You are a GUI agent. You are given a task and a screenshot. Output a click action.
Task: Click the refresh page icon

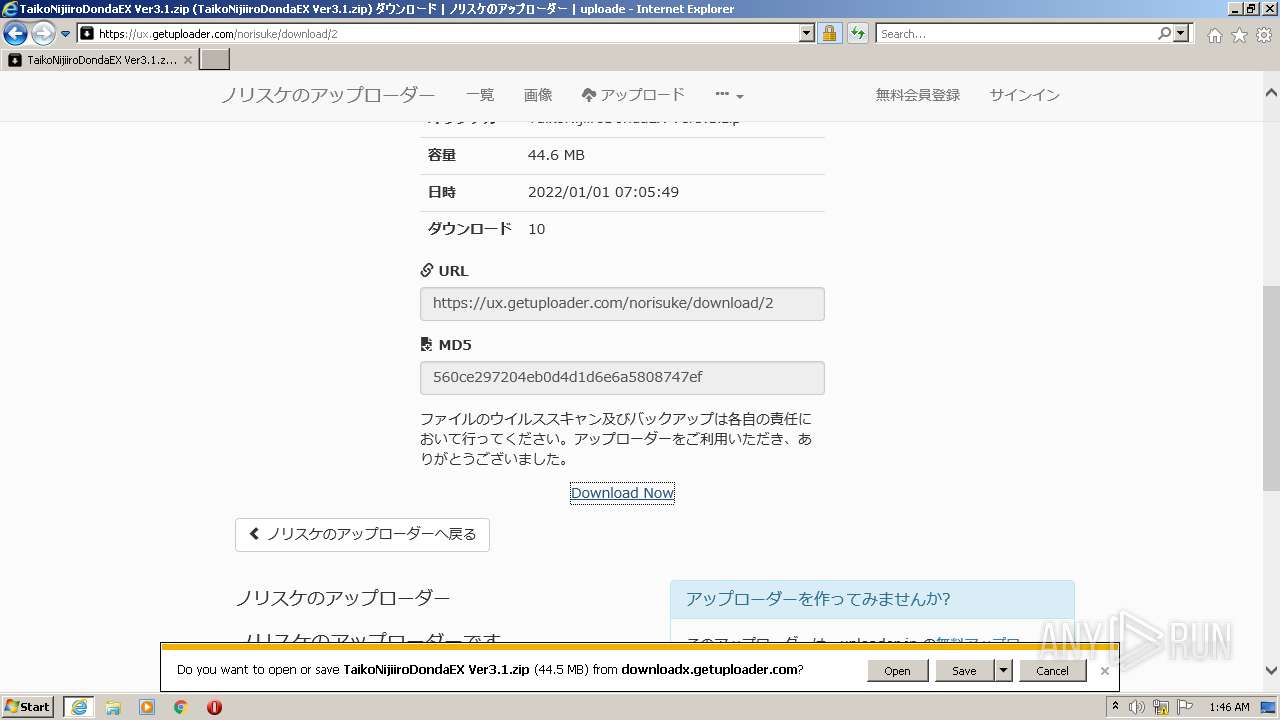tap(857, 34)
